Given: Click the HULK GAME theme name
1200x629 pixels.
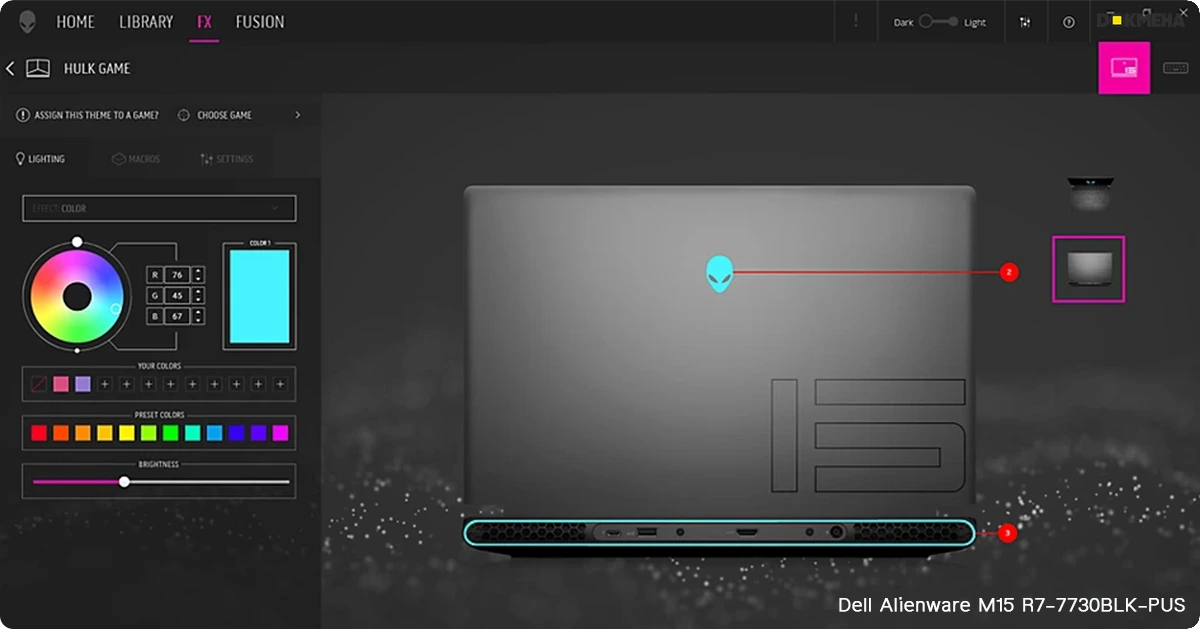Looking at the screenshot, I should tap(97, 69).
